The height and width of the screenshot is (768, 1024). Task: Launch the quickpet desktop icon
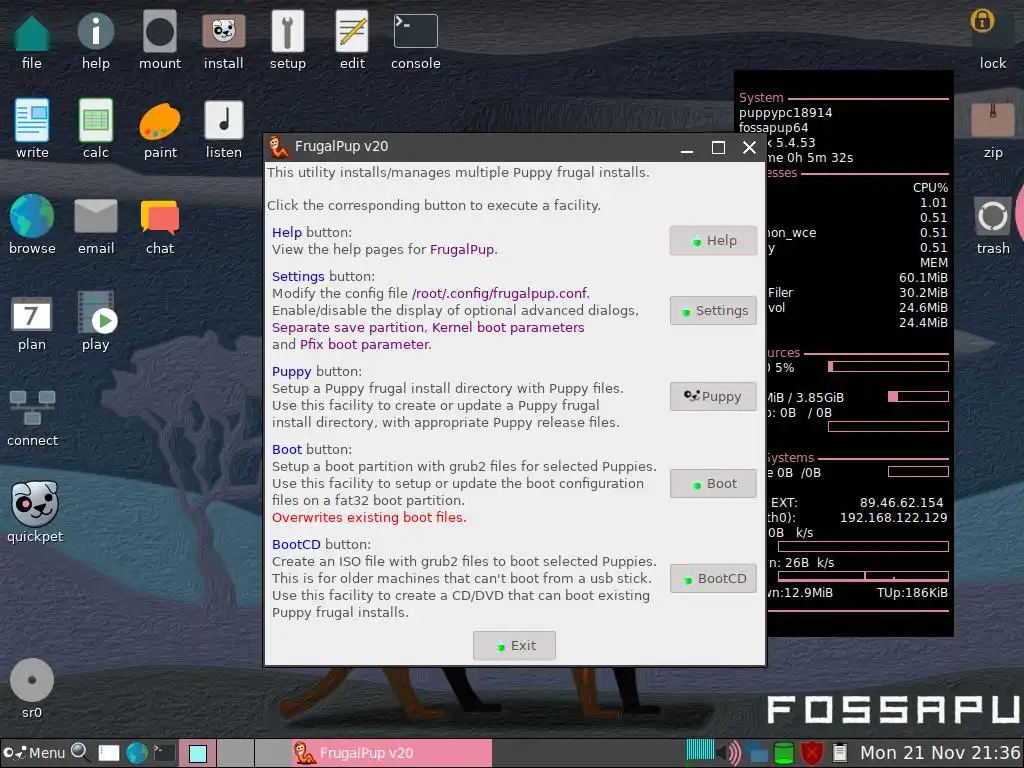pos(35,504)
